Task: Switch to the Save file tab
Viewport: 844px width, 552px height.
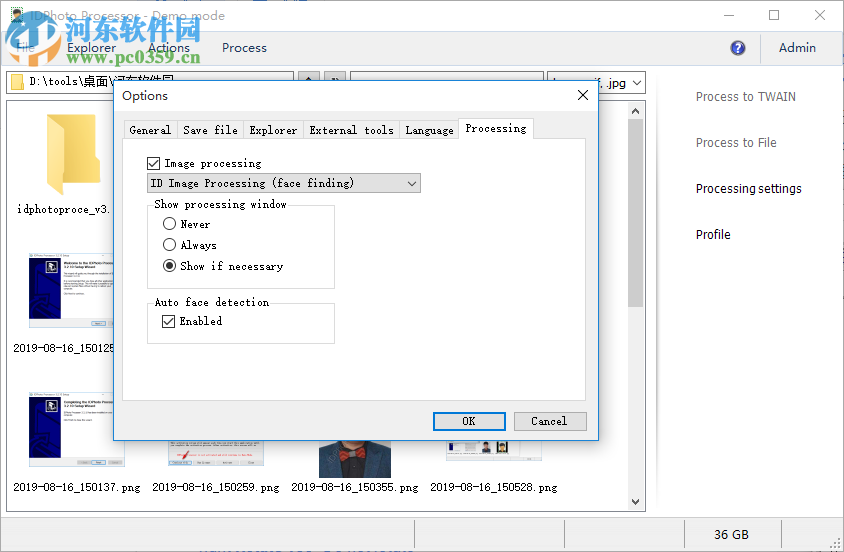Action: coord(210,130)
